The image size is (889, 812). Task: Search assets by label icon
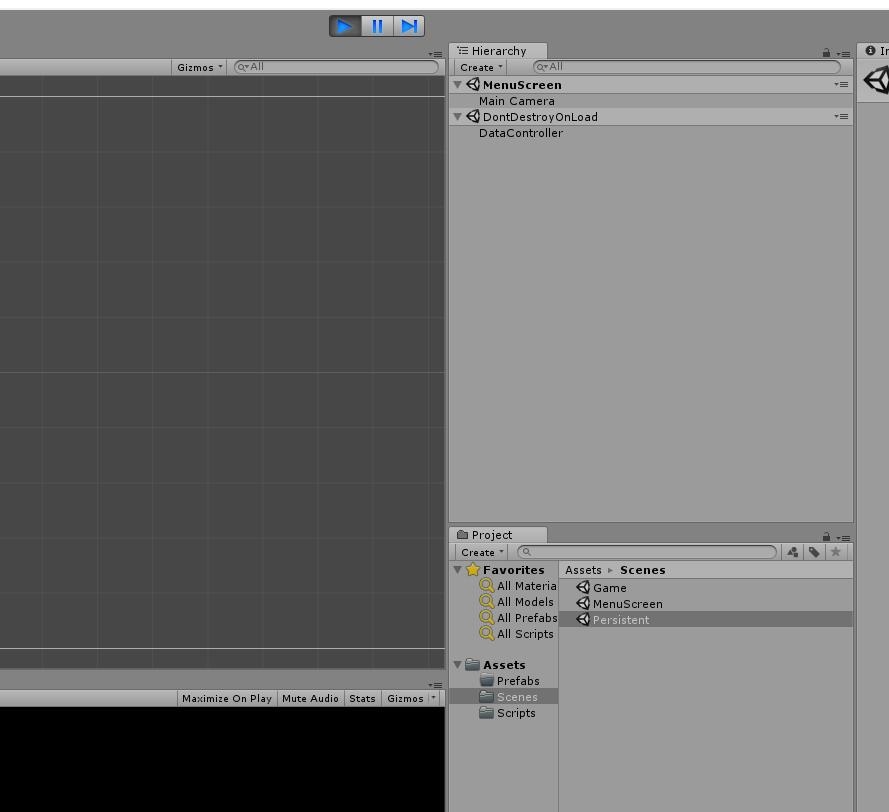click(x=814, y=552)
